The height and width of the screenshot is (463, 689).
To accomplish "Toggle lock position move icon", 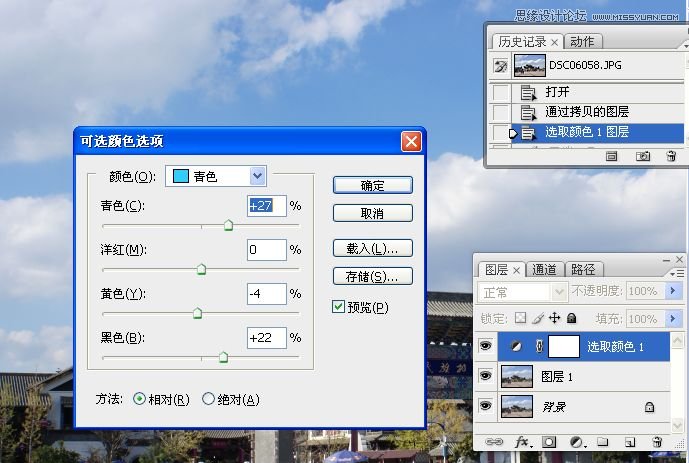I will (x=555, y=318).
